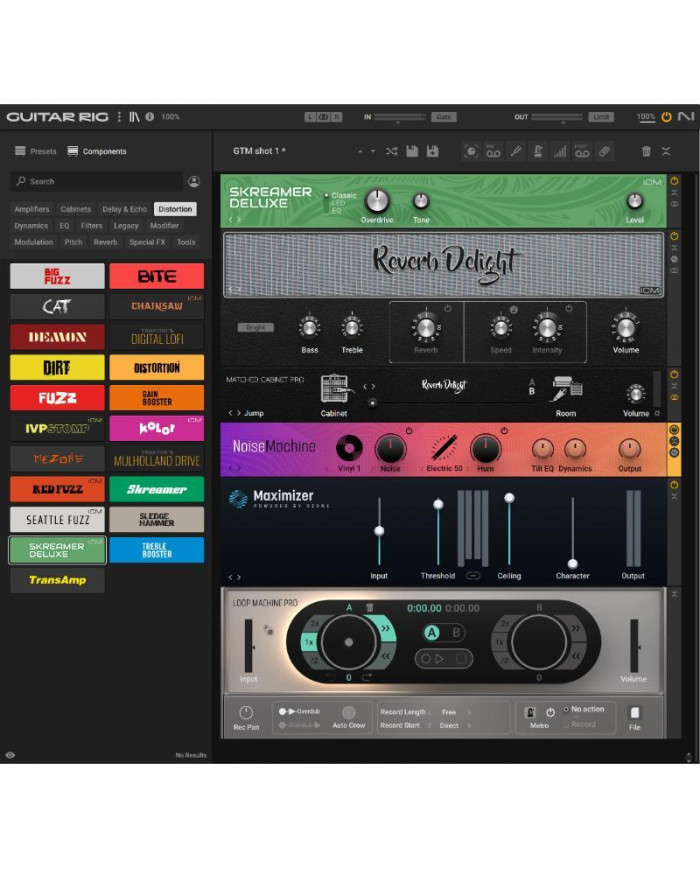
Task: Click the Matched Cabinet Pro cabinet icon
Action: coord(336,389)
